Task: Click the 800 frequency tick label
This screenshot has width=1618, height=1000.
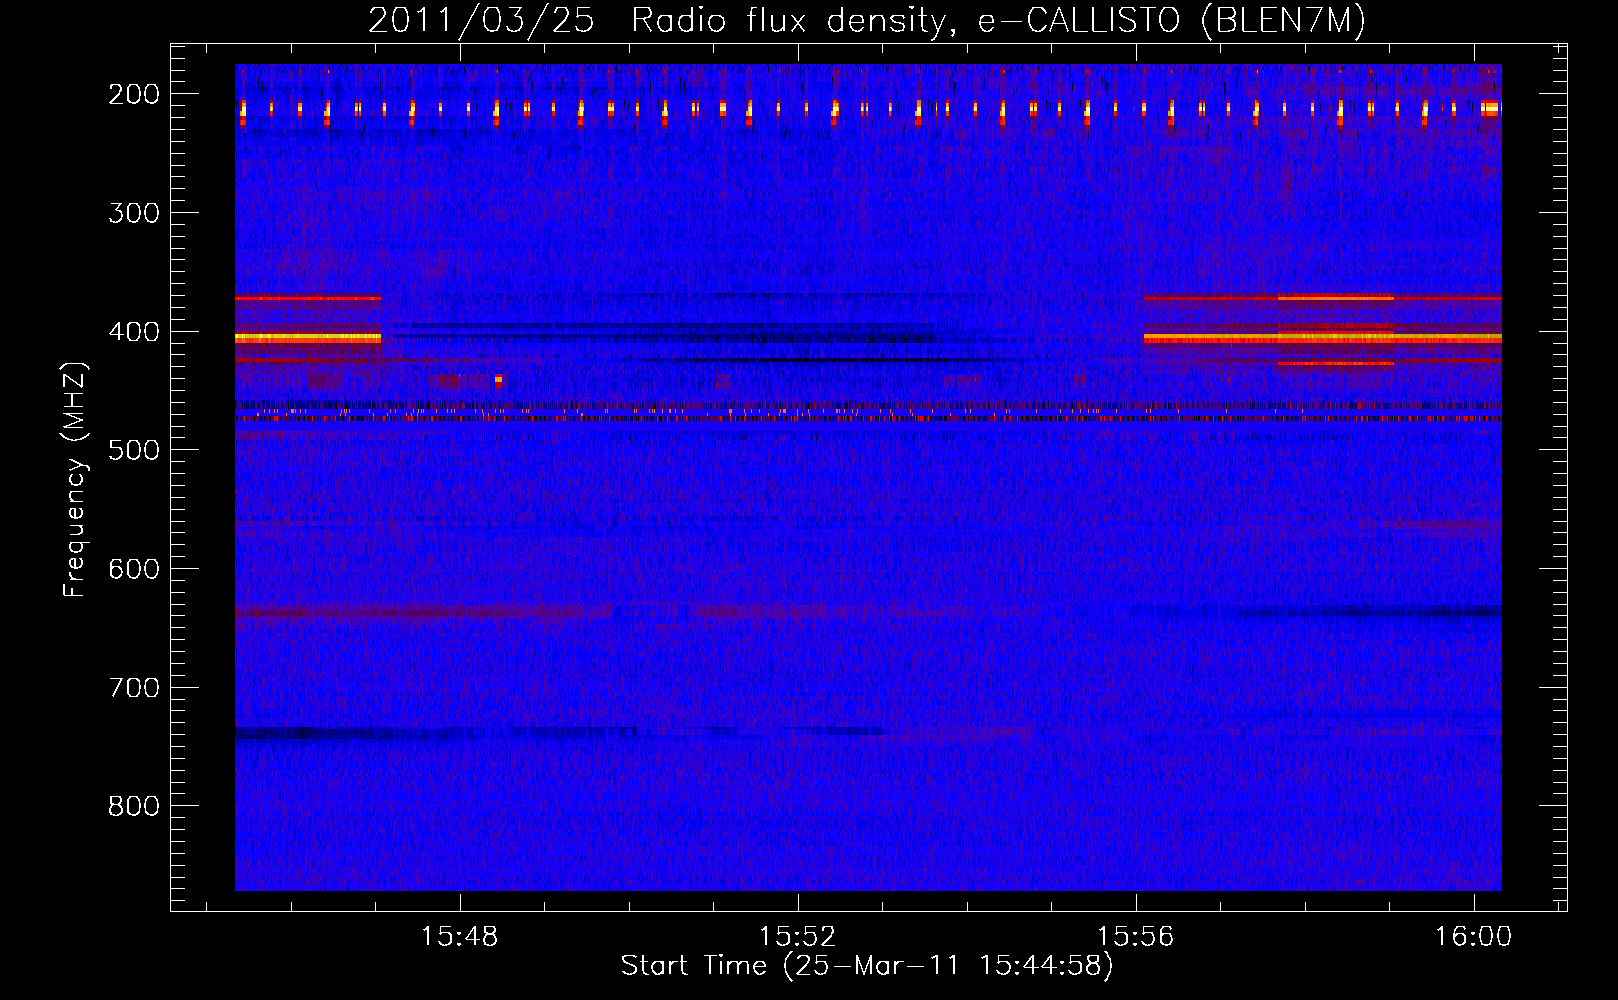Action: [134, 806]
